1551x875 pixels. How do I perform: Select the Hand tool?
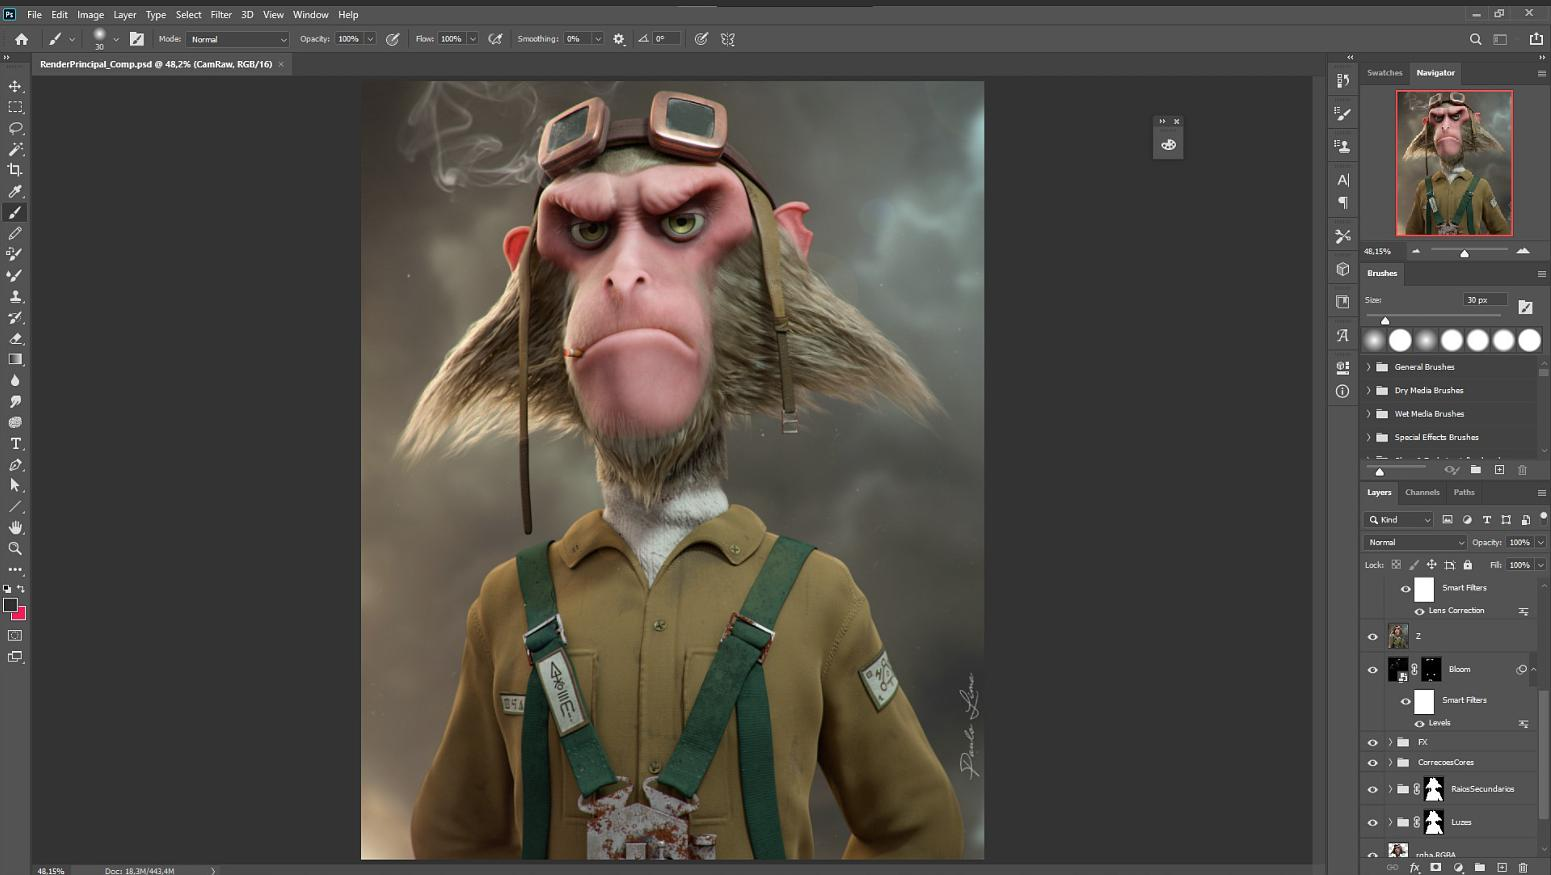(x=15, y=527)
